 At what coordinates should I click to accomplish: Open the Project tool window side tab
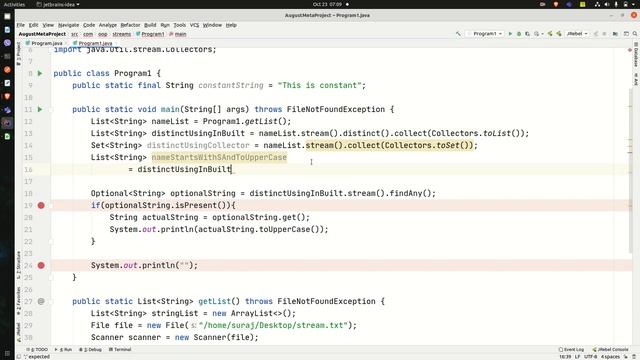[18, 54]
